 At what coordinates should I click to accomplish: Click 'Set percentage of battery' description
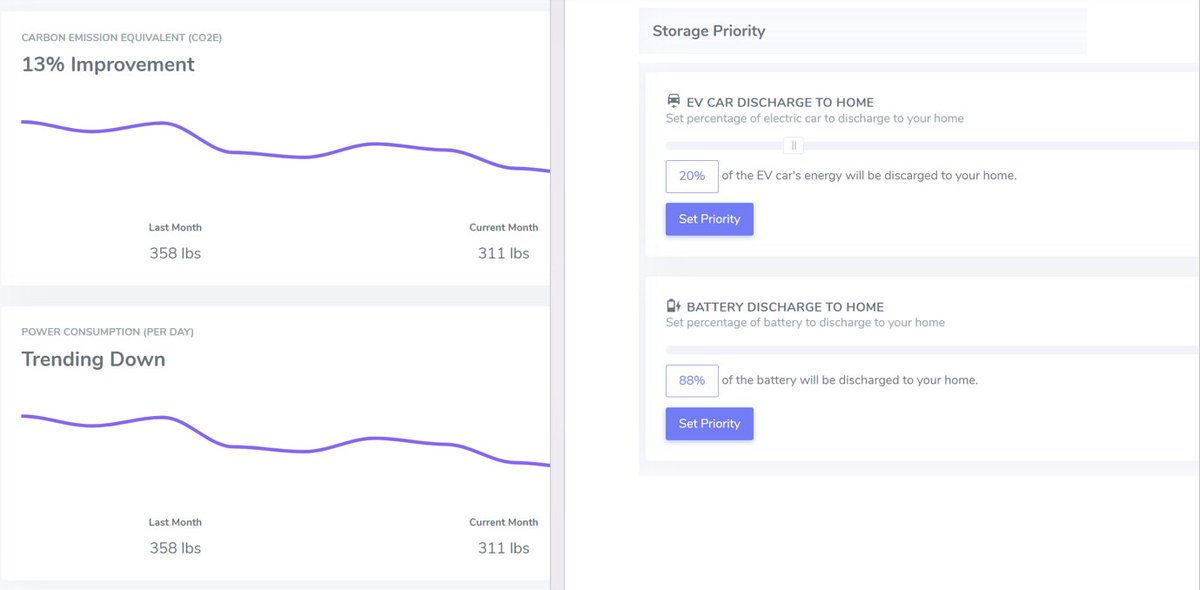[805, 322]
